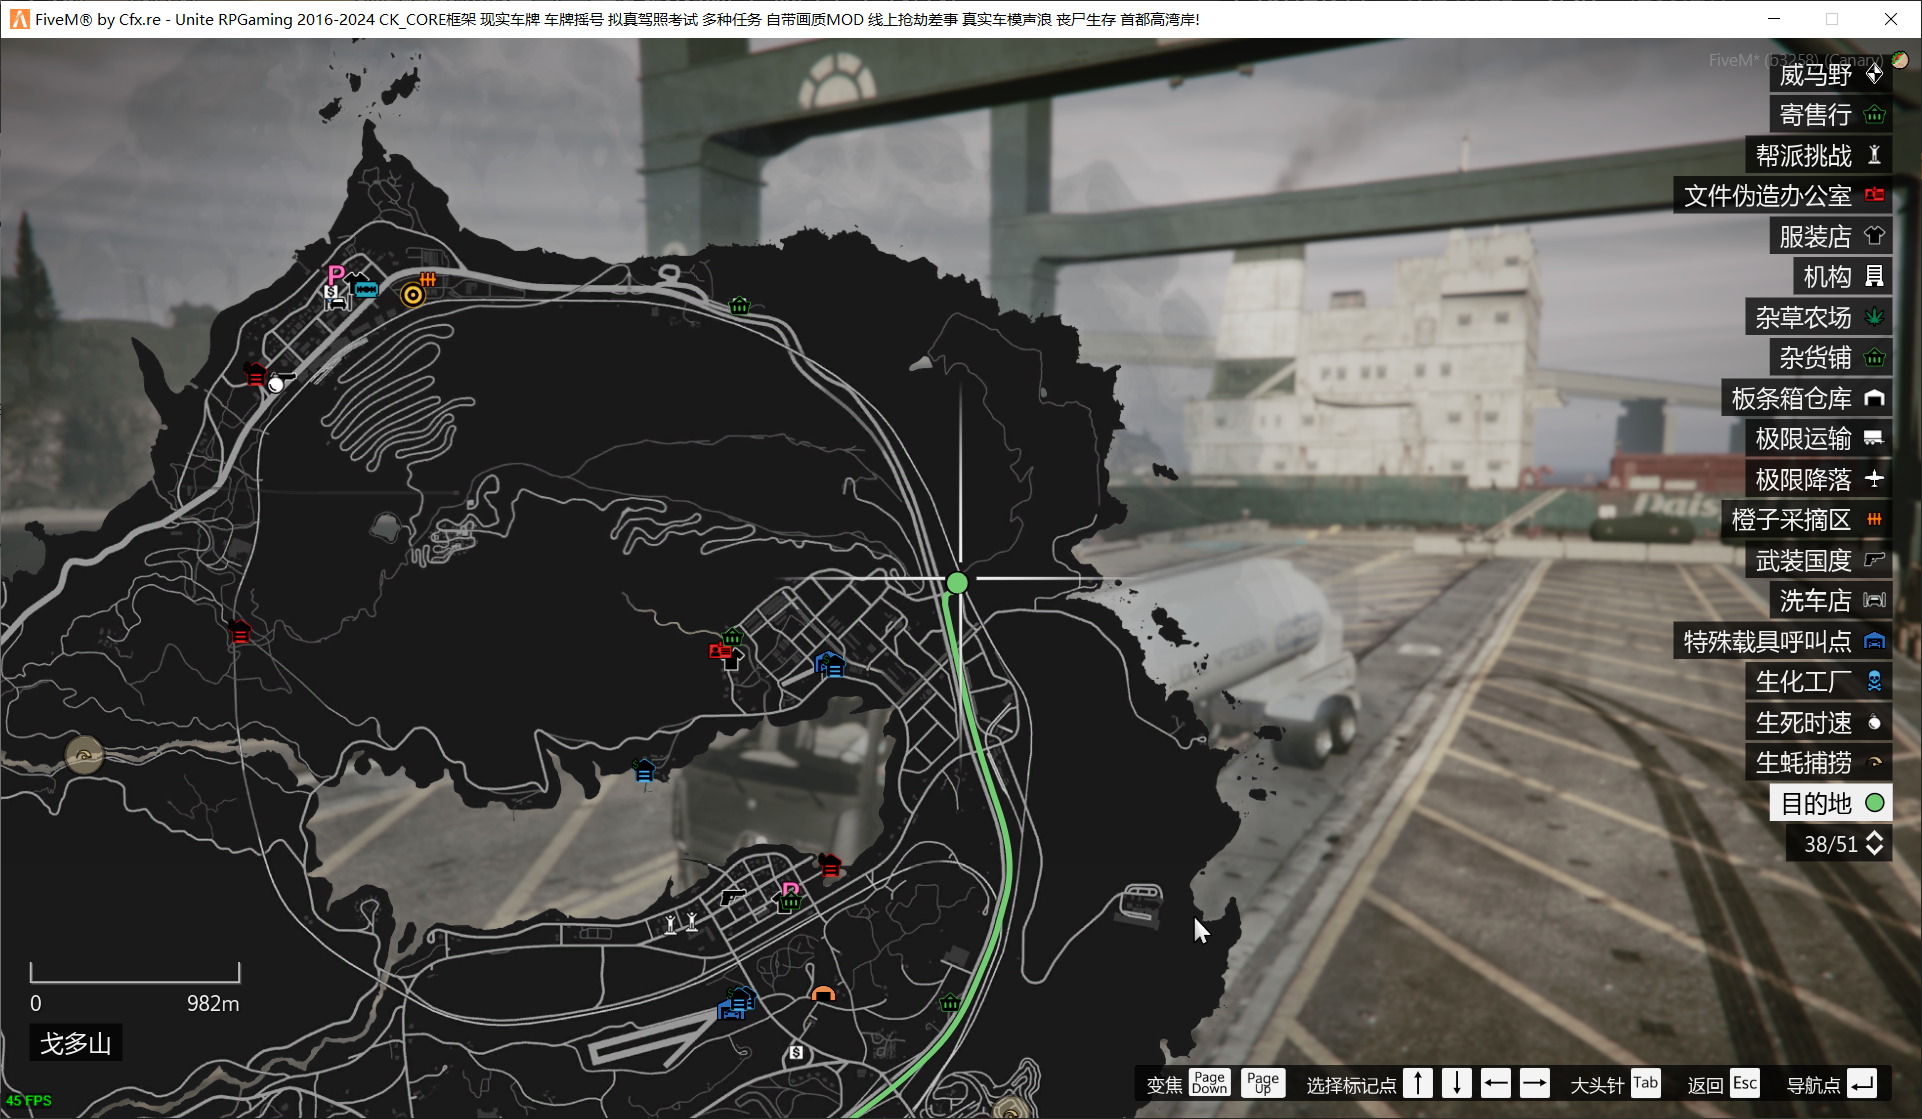Click the blue house blip on the lake's north shore
Viewport: 1922px width, 1119px height.
[x=644, y=770]
